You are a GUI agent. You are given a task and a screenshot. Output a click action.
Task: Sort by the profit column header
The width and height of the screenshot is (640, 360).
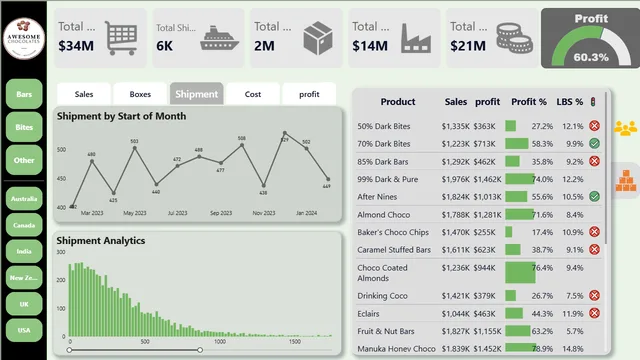(x=487, y=102)
